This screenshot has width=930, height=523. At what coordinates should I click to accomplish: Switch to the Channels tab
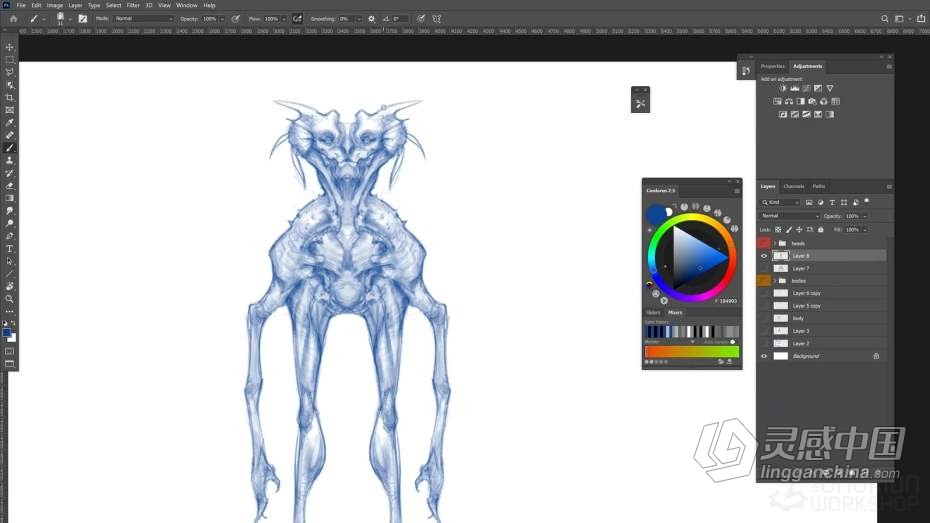pyautogui.click(x=794, y=186)
